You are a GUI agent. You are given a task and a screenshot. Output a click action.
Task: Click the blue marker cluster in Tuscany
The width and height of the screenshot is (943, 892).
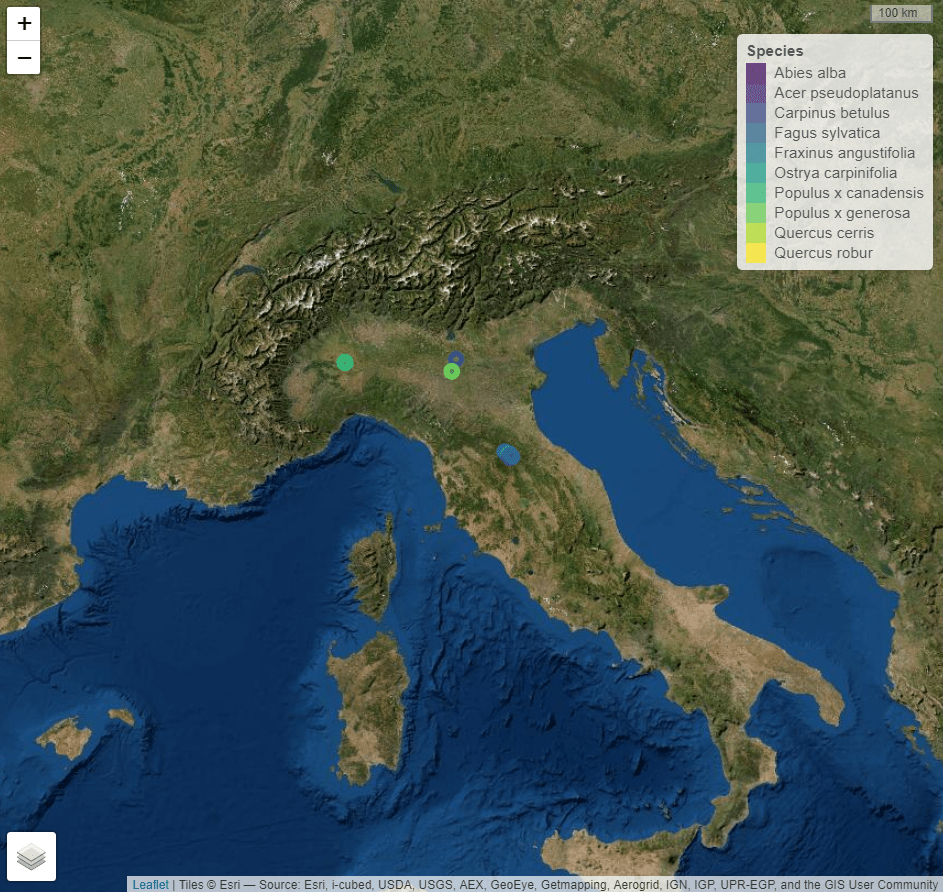509,455
